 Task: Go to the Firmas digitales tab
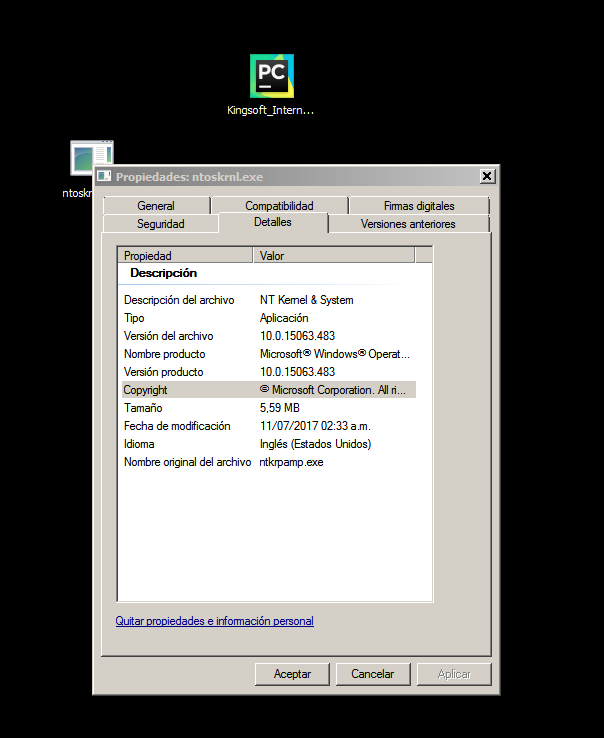tap(418, 206)
